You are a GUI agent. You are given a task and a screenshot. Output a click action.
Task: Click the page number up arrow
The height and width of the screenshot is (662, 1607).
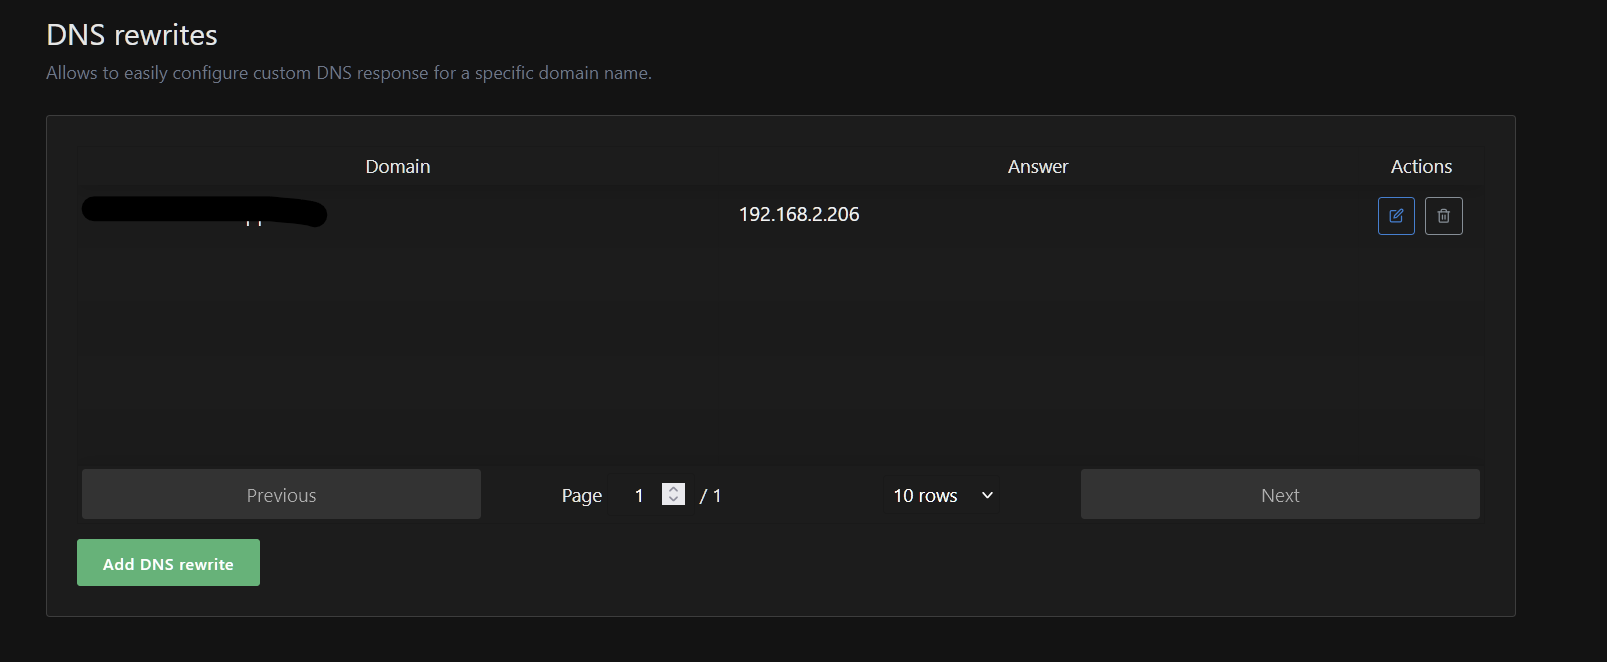674,490
